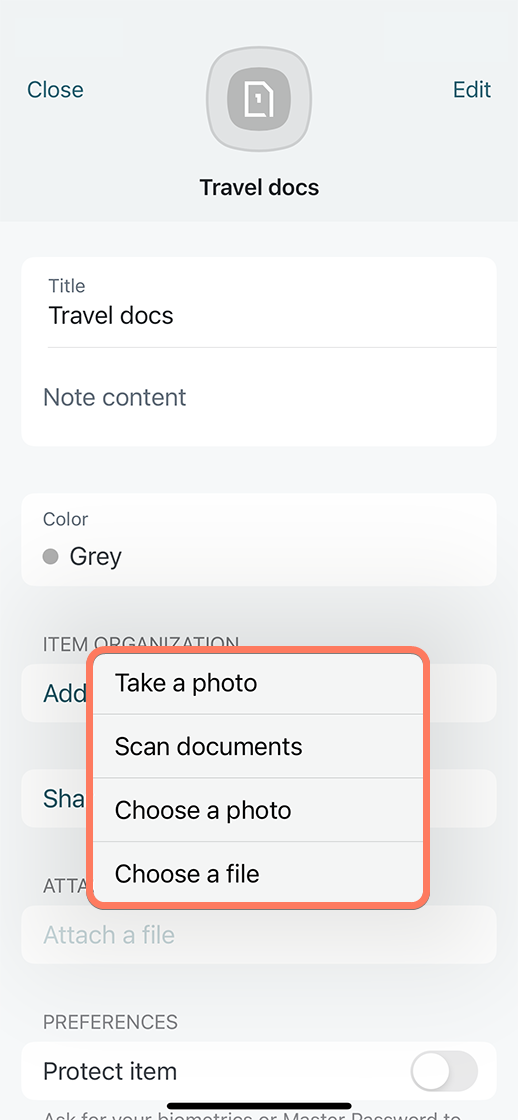
Task: Tap the Close button
Action: point(55,89)
